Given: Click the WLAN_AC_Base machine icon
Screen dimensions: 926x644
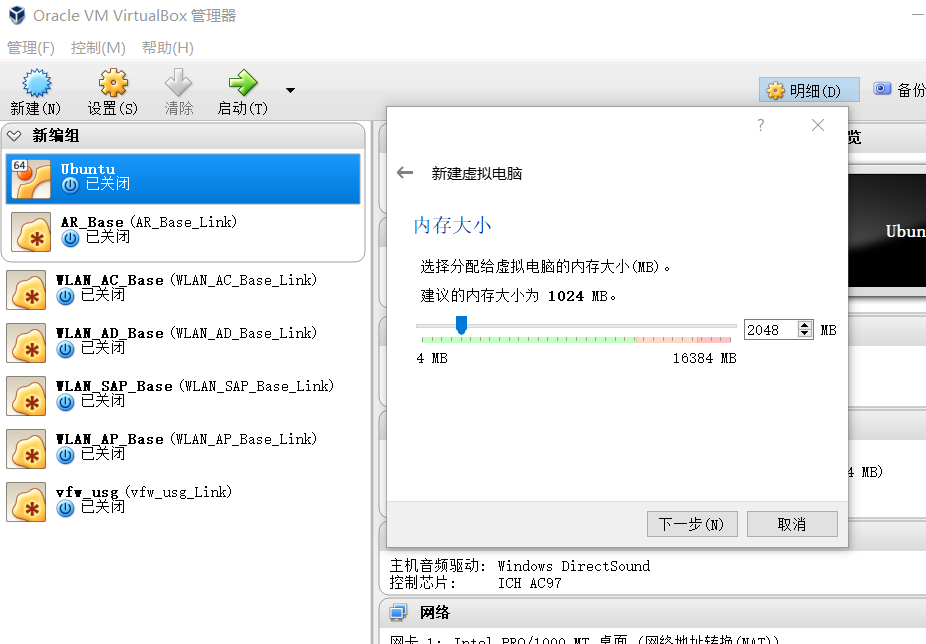Looking at the screenshot, I should click(26, 290).
